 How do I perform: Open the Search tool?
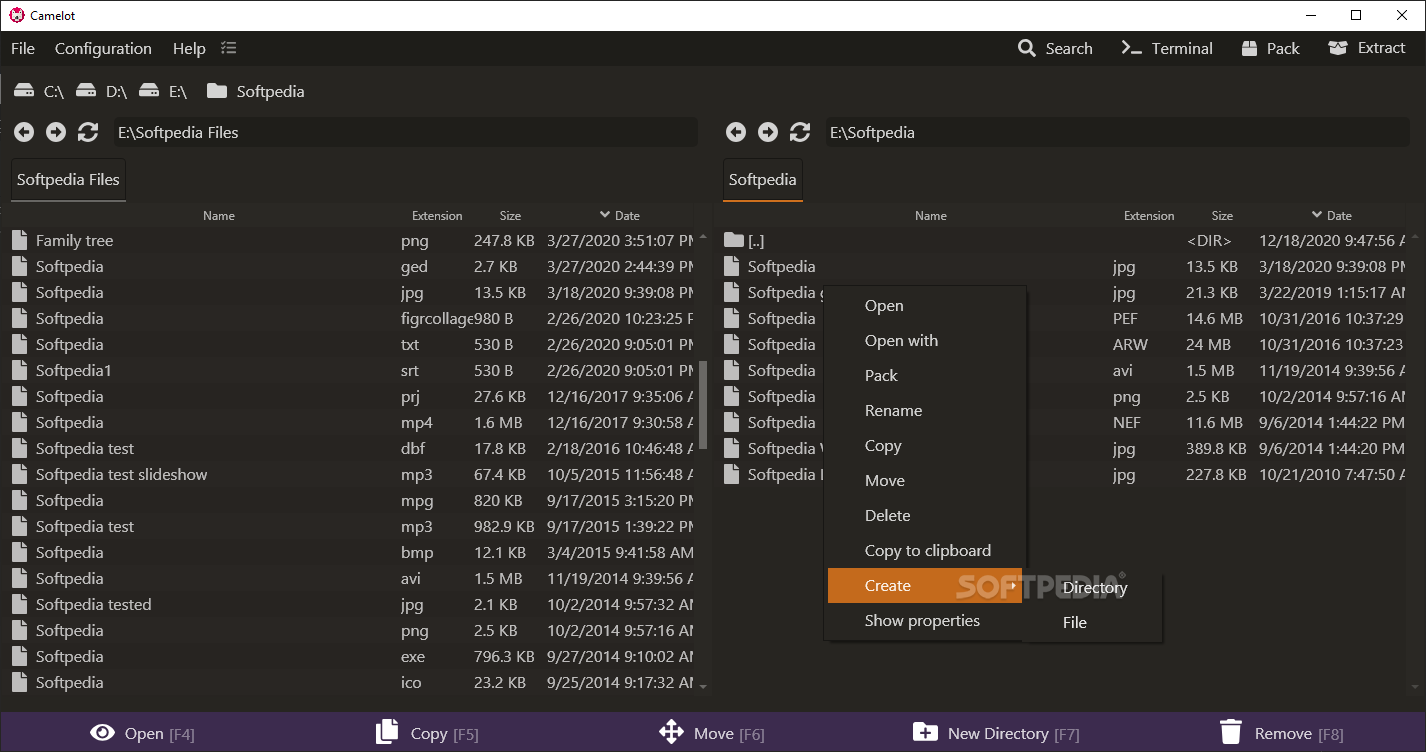[x=1055, y=48]
